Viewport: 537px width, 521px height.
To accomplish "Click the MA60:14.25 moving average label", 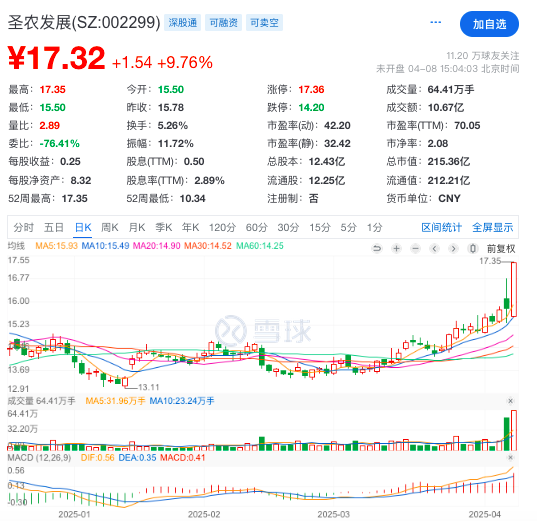I will pos(260,246).
